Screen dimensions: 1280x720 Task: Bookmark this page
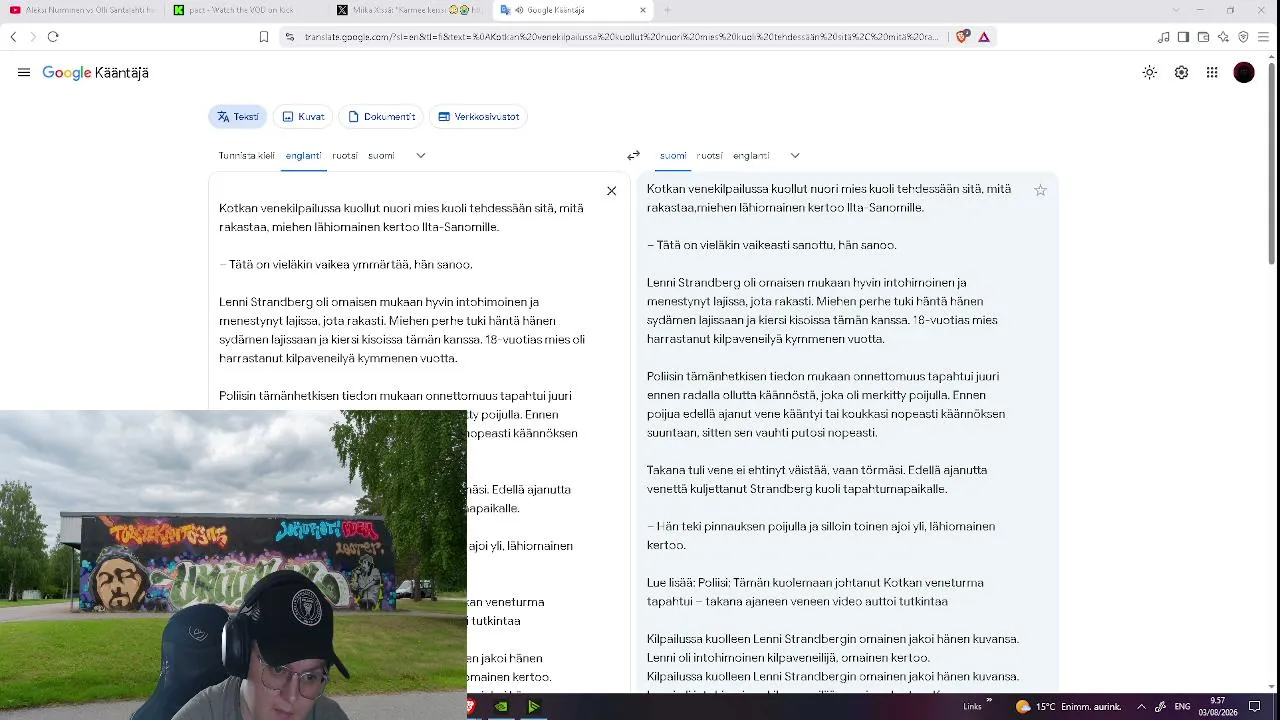click(264, 37)
